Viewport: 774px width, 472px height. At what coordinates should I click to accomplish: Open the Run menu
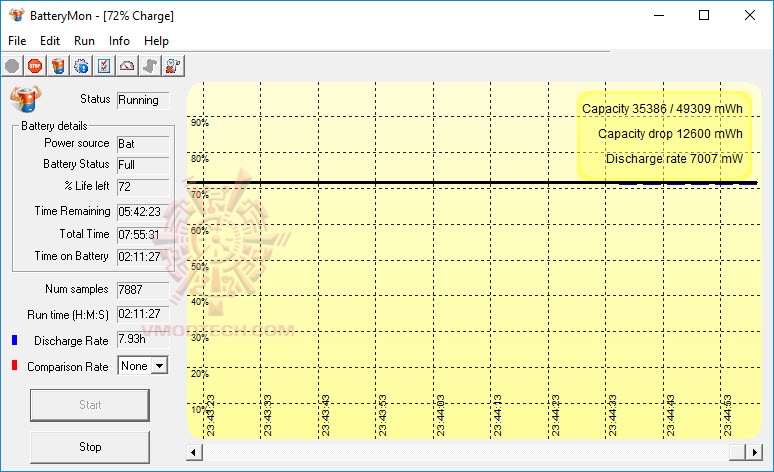coord(84,40)
